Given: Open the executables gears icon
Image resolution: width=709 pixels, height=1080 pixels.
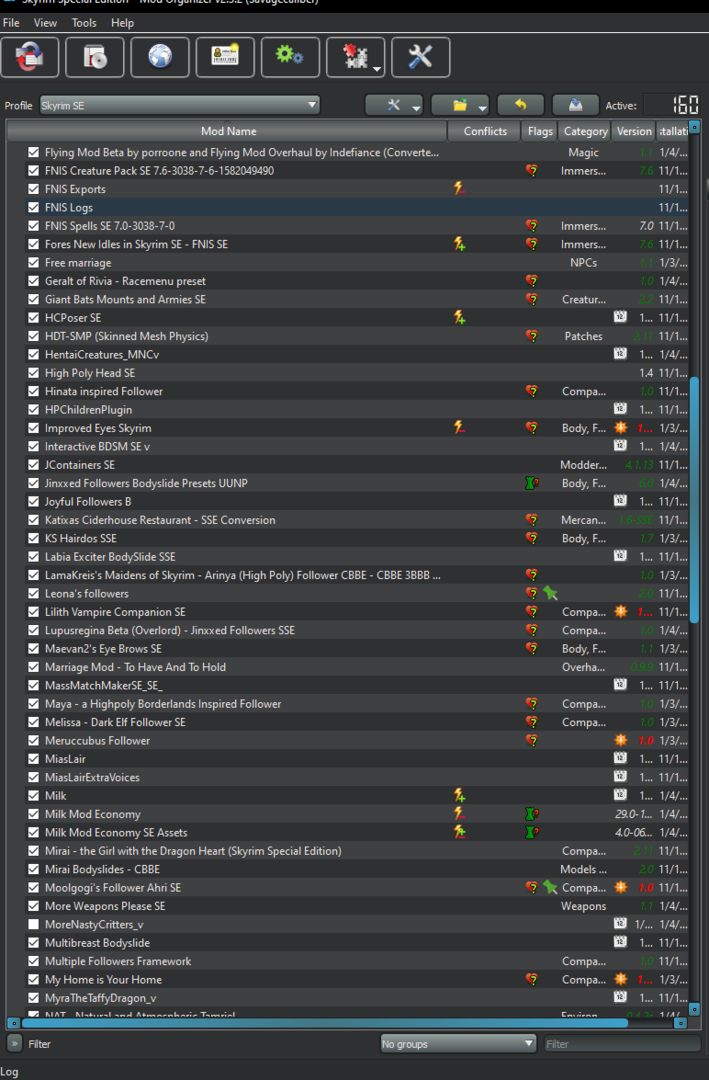Looking at the screenshot, I should point(290,57).
